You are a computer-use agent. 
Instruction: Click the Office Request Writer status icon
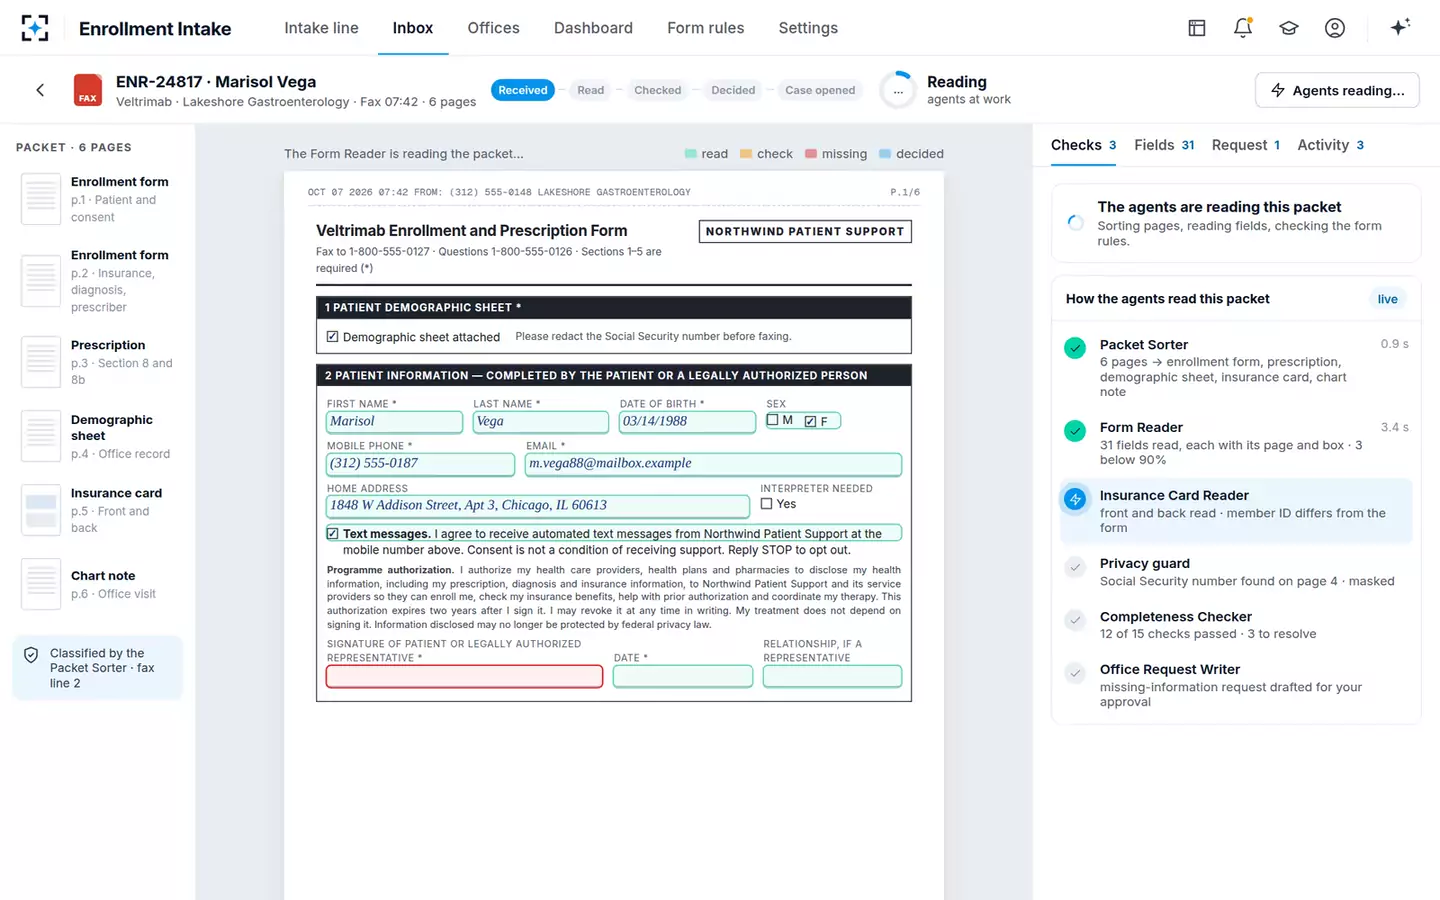coord(1075,673)
